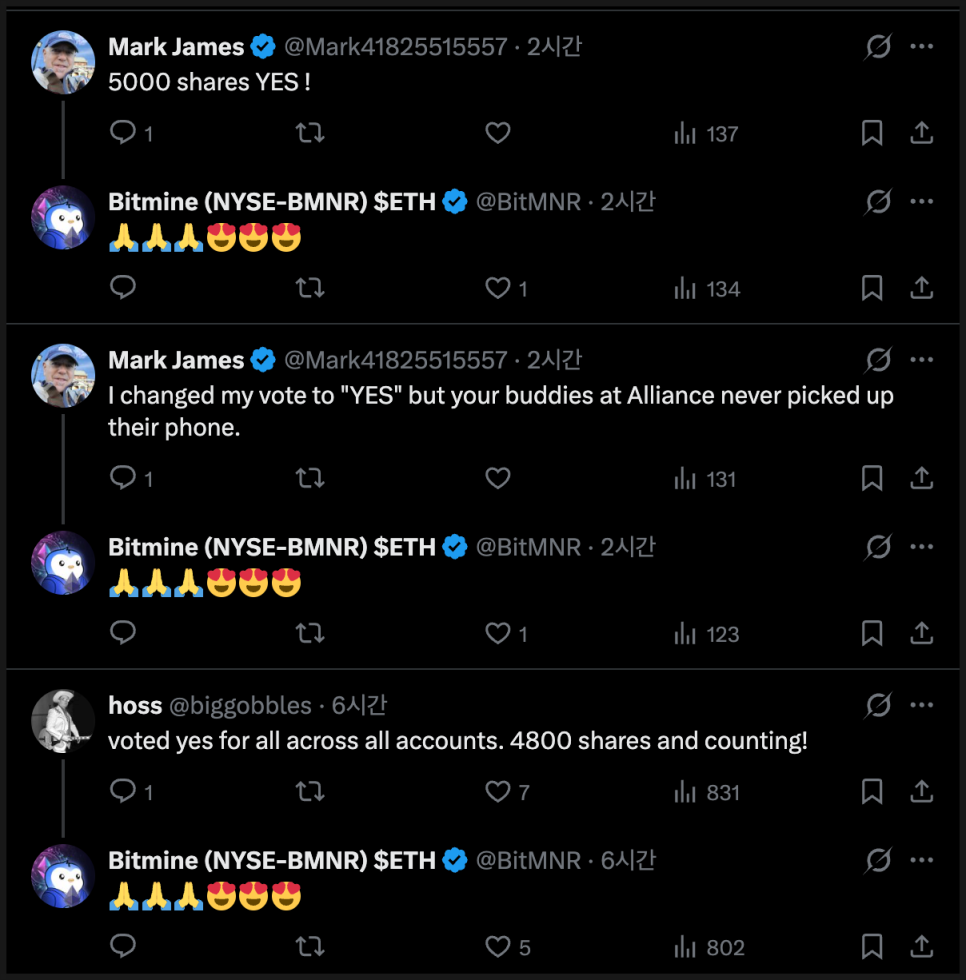Reply to Mark James's "5000 shares YES" post
This screenshot has height=980, width=966.
point(123,133)
